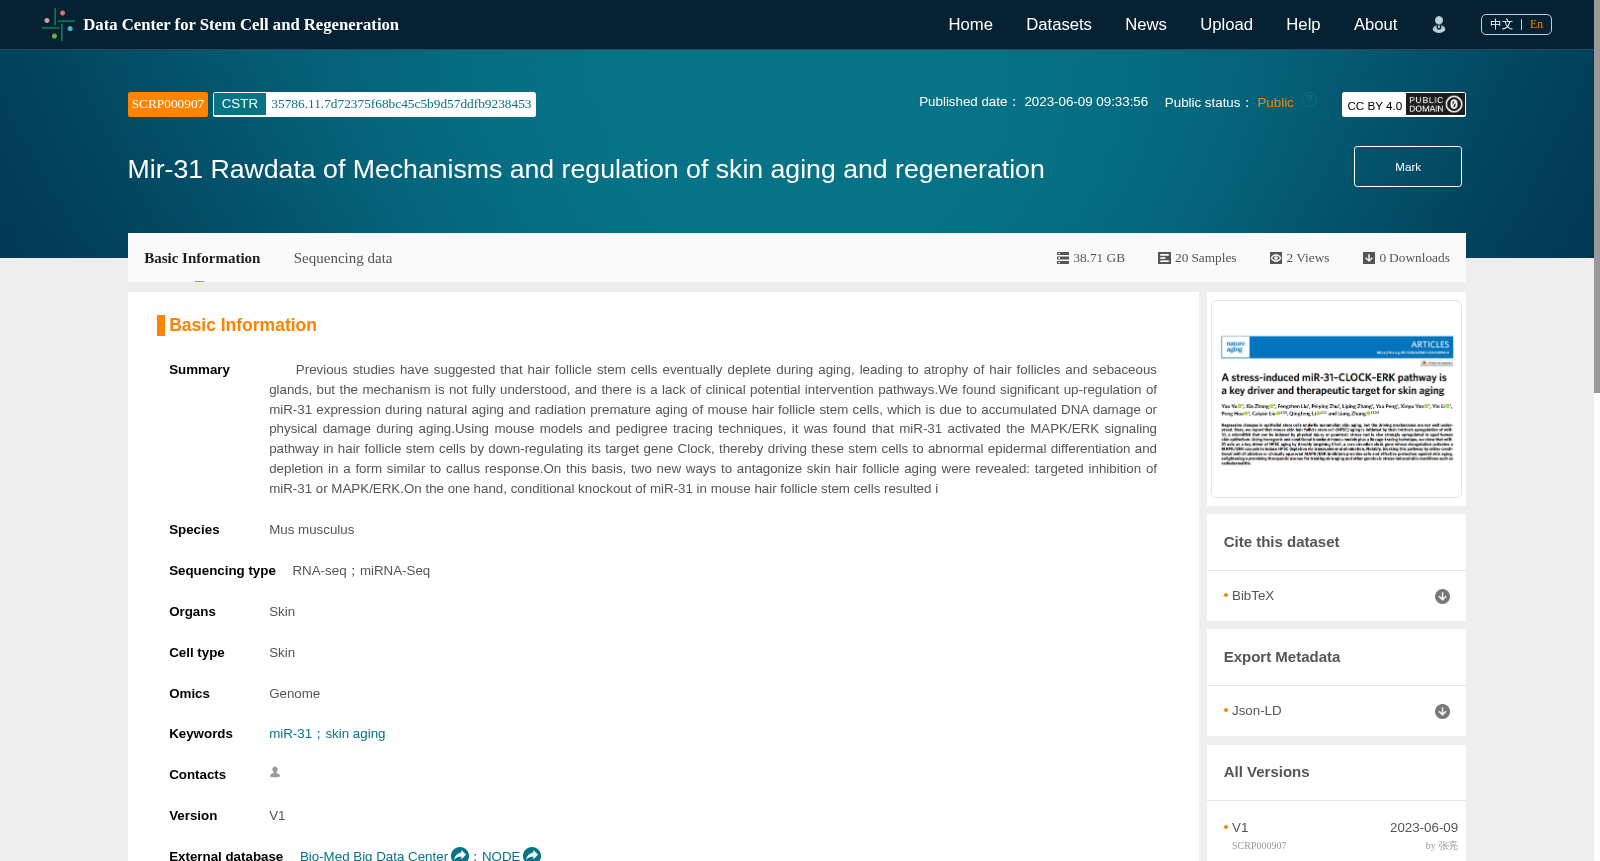Click the published date '2023-06-09 09:33:56'
The width and height of the screenshot is (1600, 861).
tap(1086, 102)
